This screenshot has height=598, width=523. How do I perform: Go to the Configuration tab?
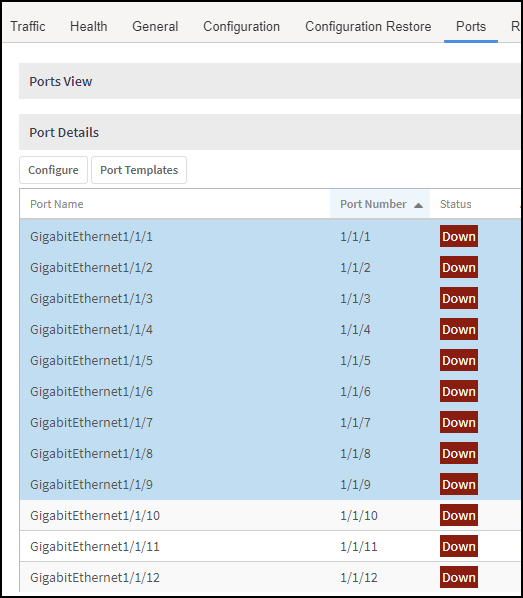(x=241, y=27)
